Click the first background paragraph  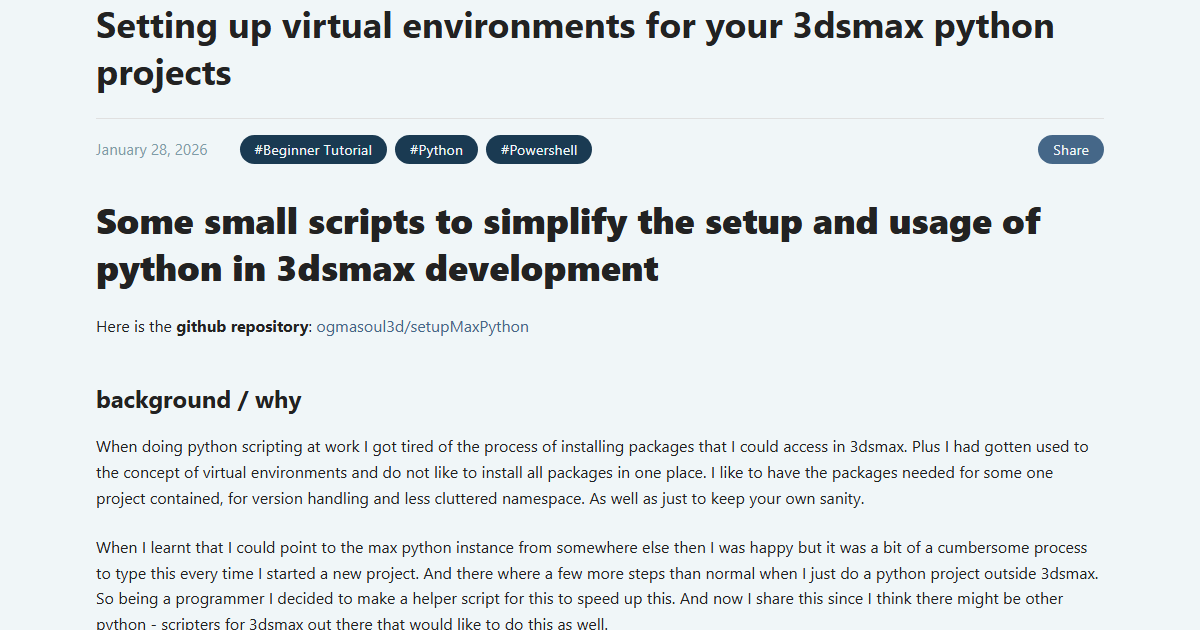[590, 471]
